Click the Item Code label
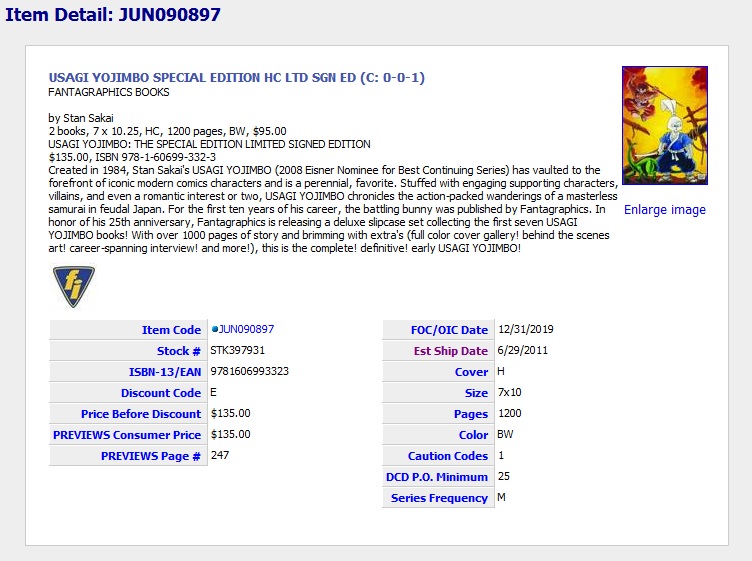 coord(171,330)
